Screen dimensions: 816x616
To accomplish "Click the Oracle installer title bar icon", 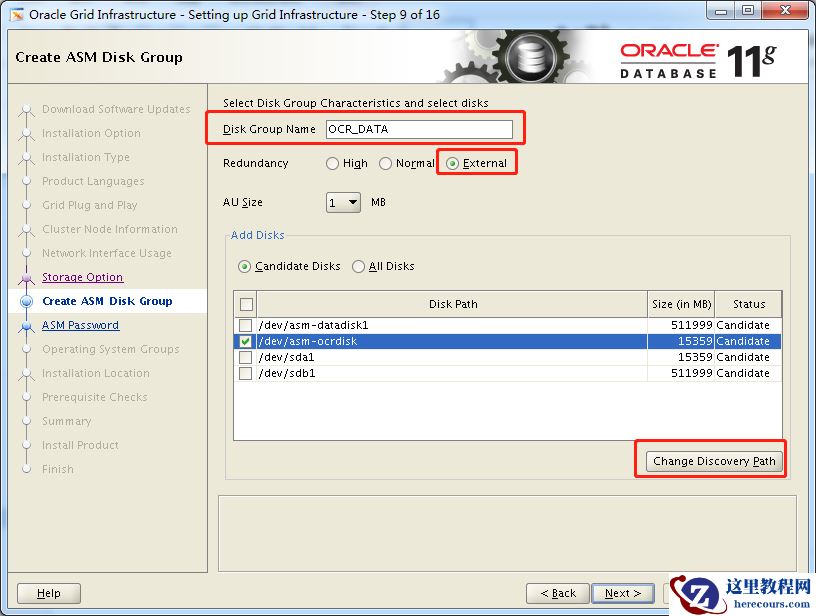I will tap(17, 15).
